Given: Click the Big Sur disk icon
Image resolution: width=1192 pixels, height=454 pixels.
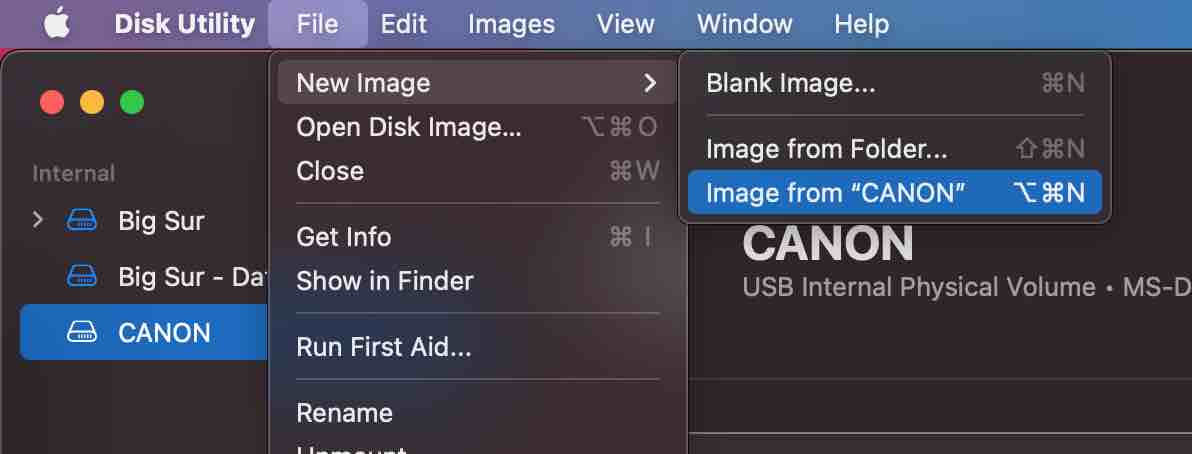Looking at the screenshot, I should [x=81, y=221].
